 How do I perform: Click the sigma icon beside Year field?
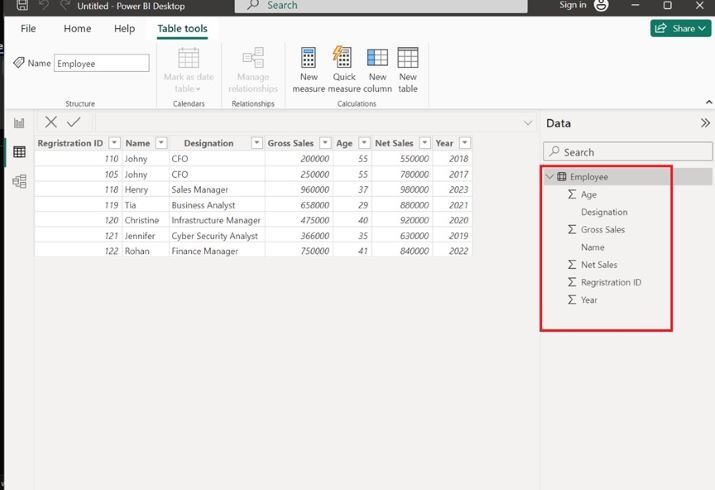[x=572, y=300]
